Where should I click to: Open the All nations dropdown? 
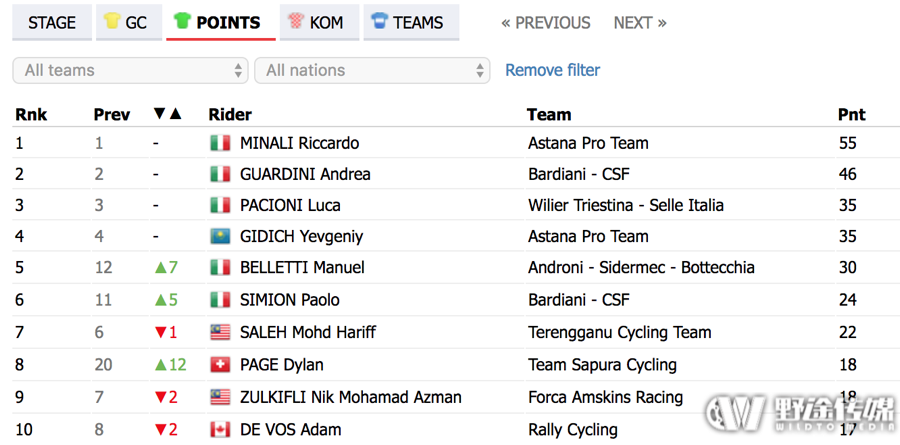coord(372,70)
